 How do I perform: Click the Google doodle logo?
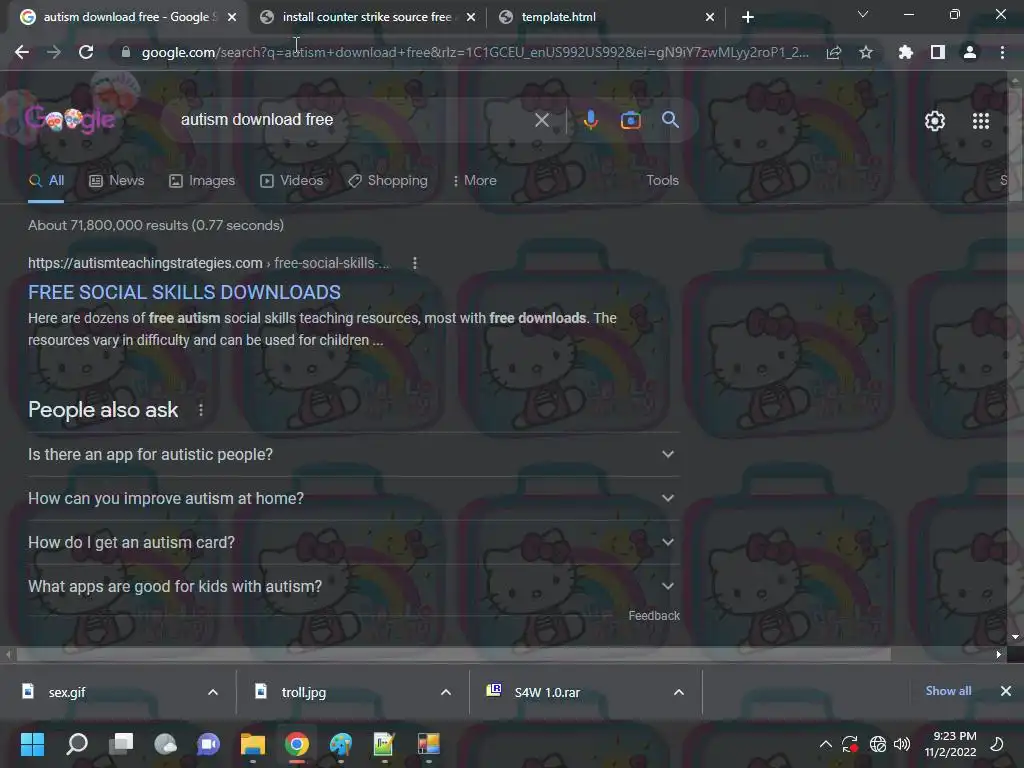(71, 118)
